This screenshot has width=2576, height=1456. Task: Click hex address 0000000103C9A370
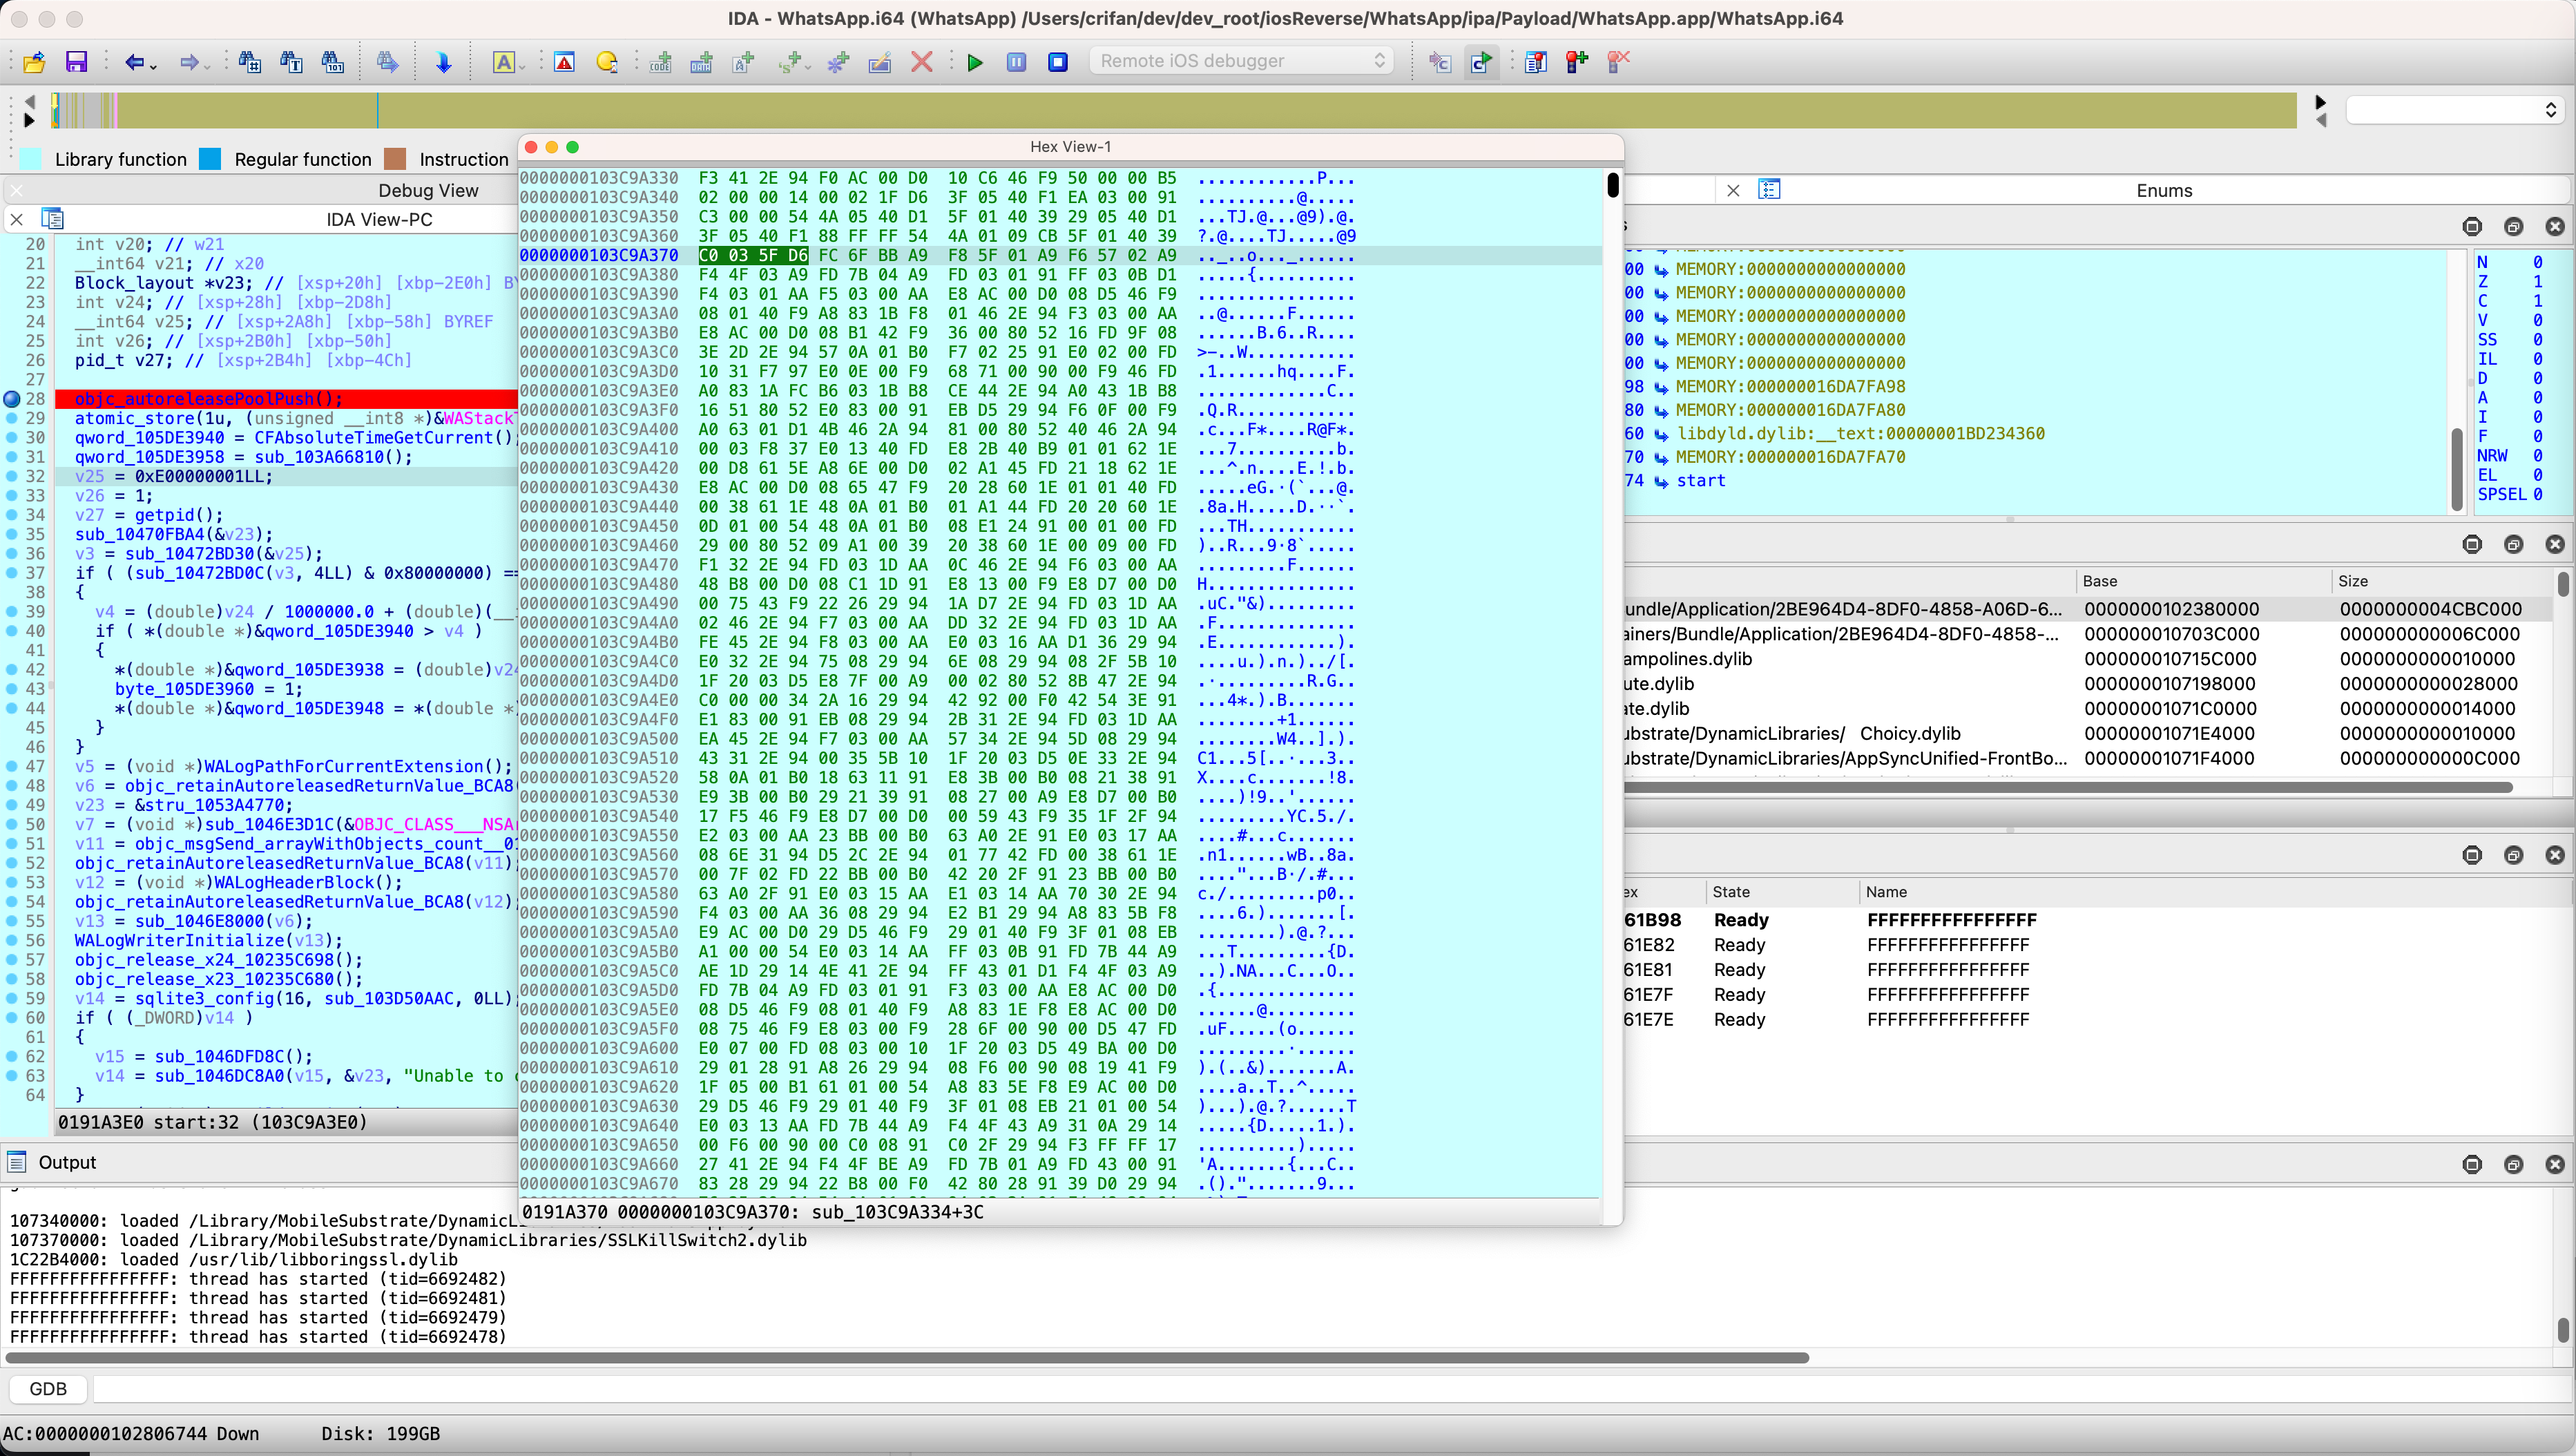pos(599,255)
